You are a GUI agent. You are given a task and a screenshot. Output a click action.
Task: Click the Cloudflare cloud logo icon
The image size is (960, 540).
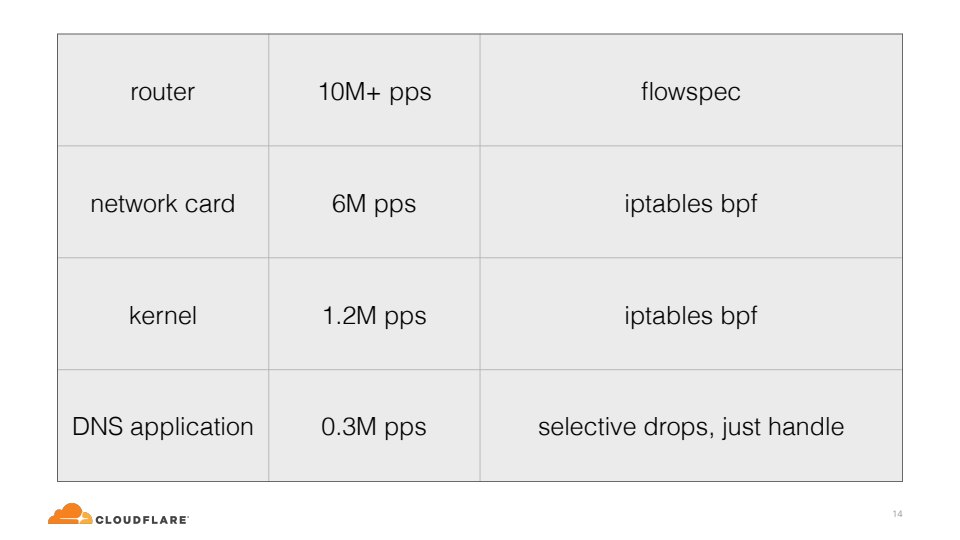pyautogui.click(x=69, y=514)
